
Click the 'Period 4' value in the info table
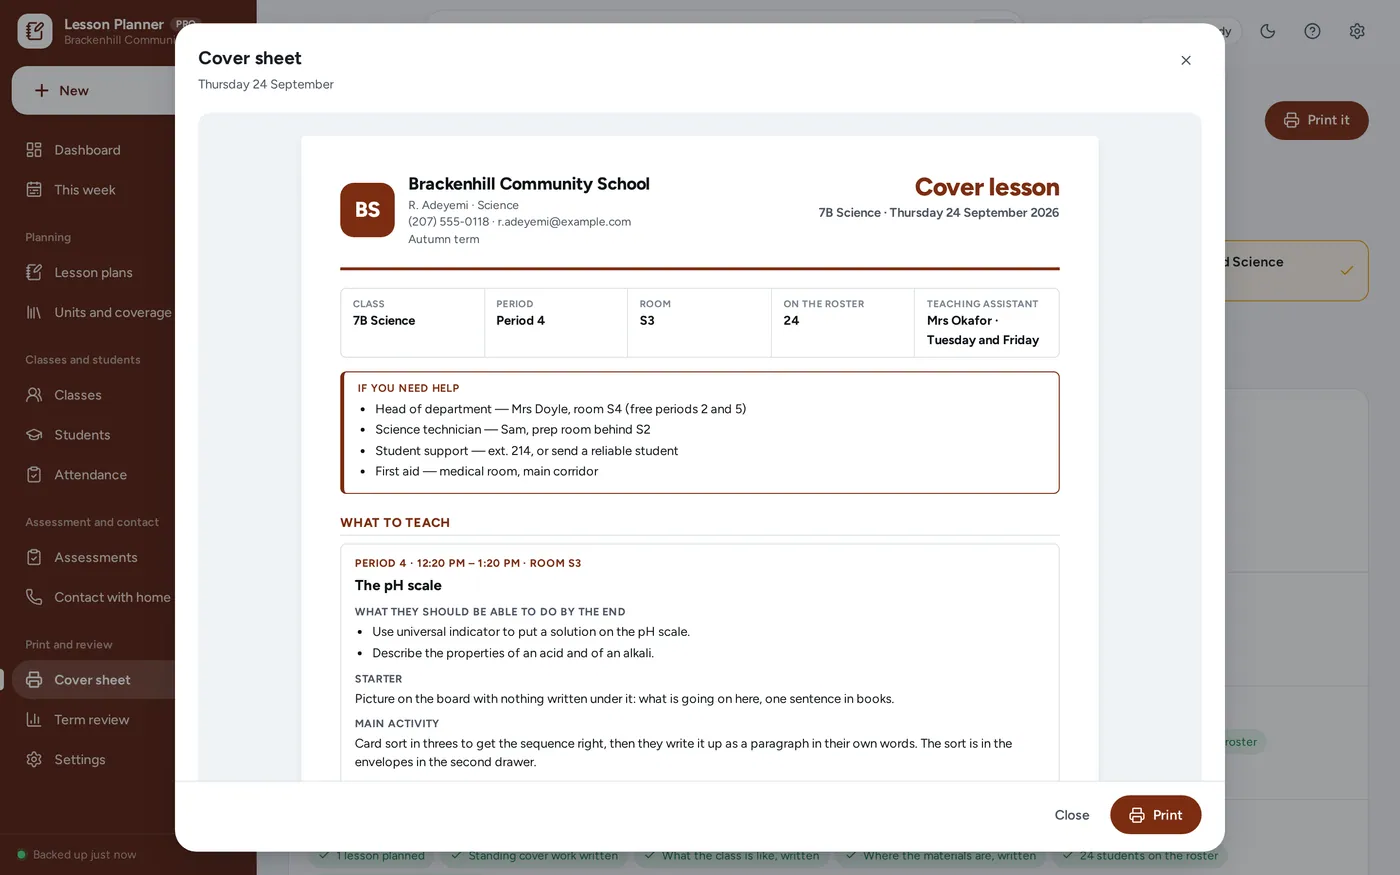[520, 321]
